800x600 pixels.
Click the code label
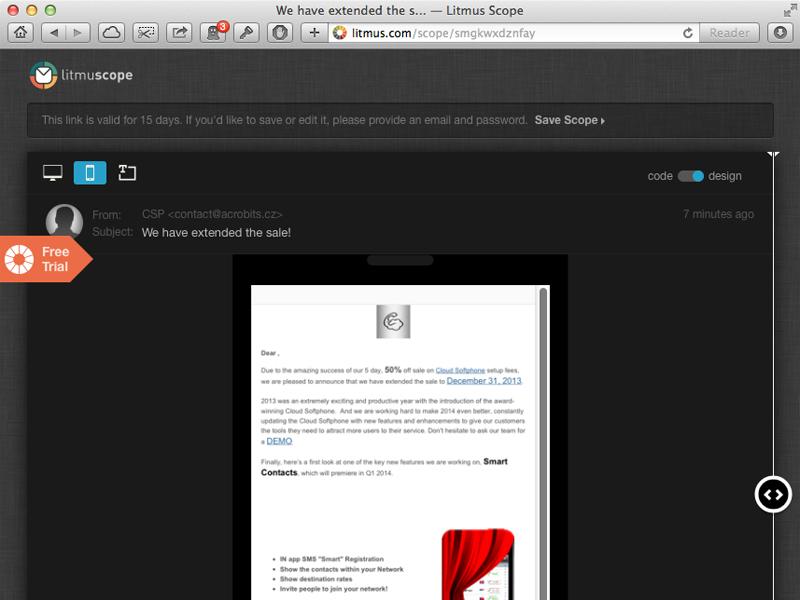tap(660, 176)
